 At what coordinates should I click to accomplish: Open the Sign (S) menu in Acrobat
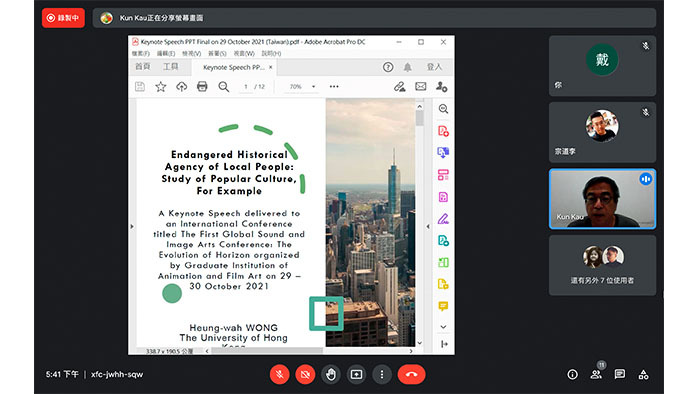217,54
